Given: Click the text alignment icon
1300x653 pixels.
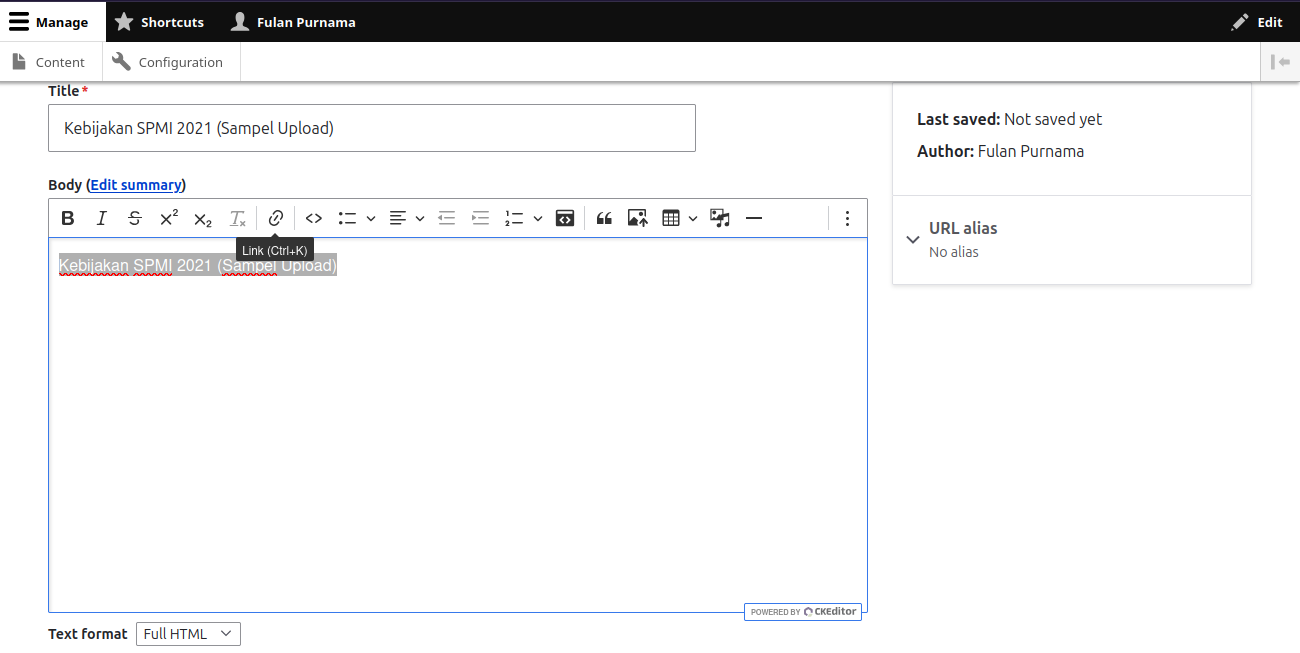Looking at the screenshot, I should pyautogui.click(x=398, y=218).
